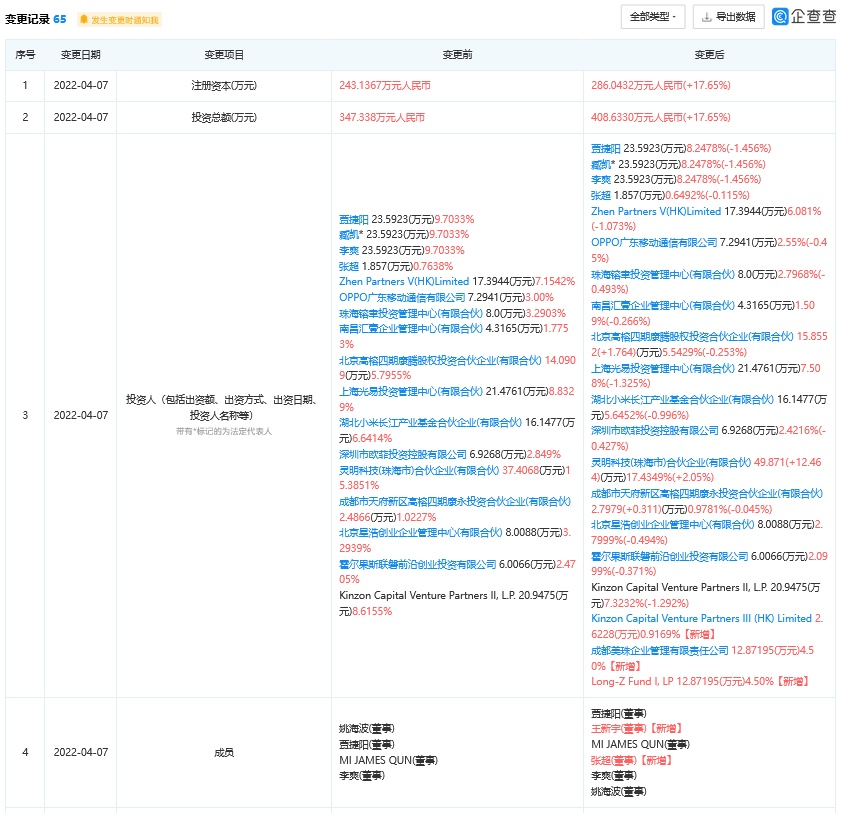Image resolution: width=841 pixels, height=813 pixels.
Task: Click 发生变更时通知我 notification label
Action: point(123,19)
